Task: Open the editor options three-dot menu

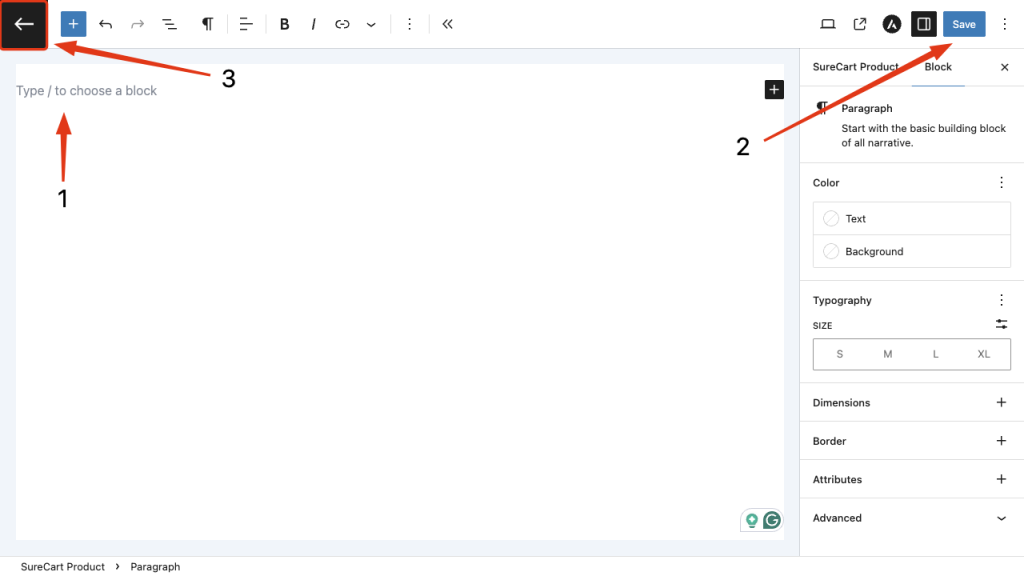Action: tap(1005, 24)
